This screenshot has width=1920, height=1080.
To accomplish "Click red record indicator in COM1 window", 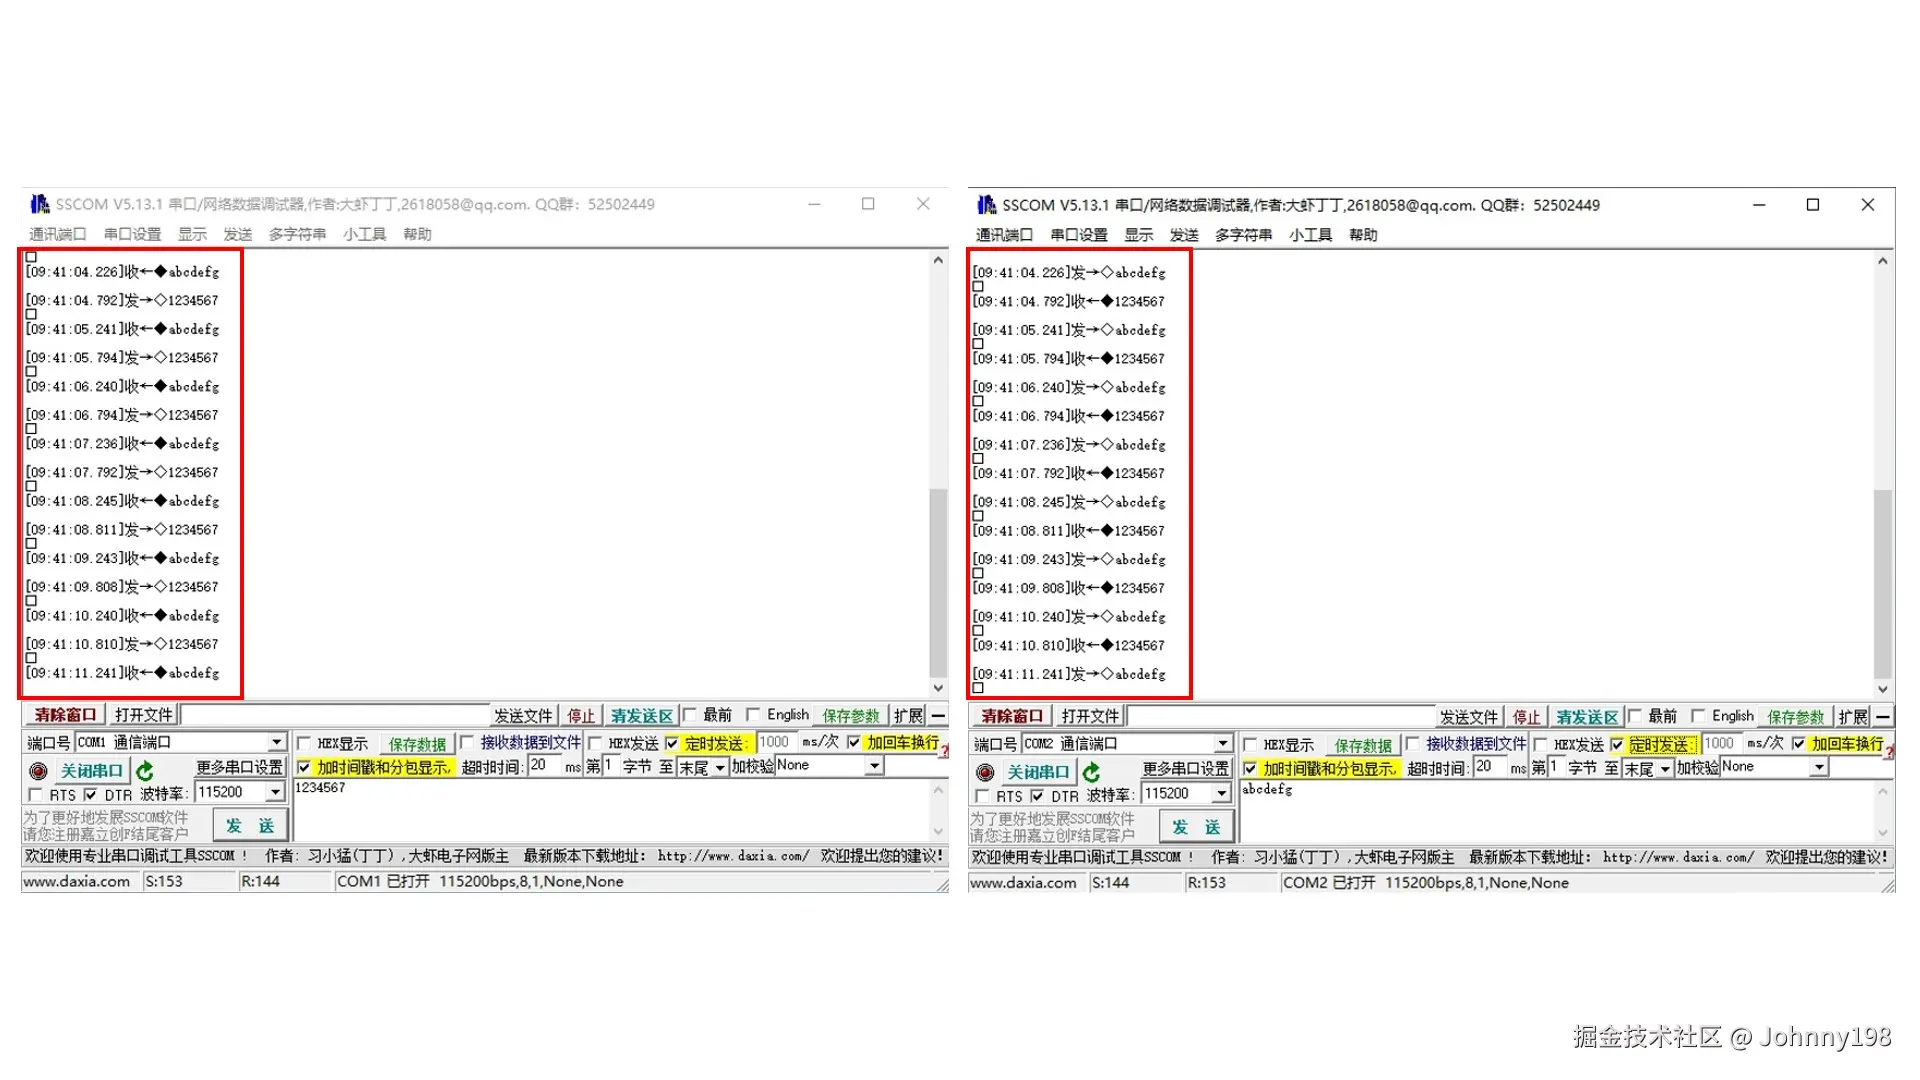I will click(x=38, y=771).
